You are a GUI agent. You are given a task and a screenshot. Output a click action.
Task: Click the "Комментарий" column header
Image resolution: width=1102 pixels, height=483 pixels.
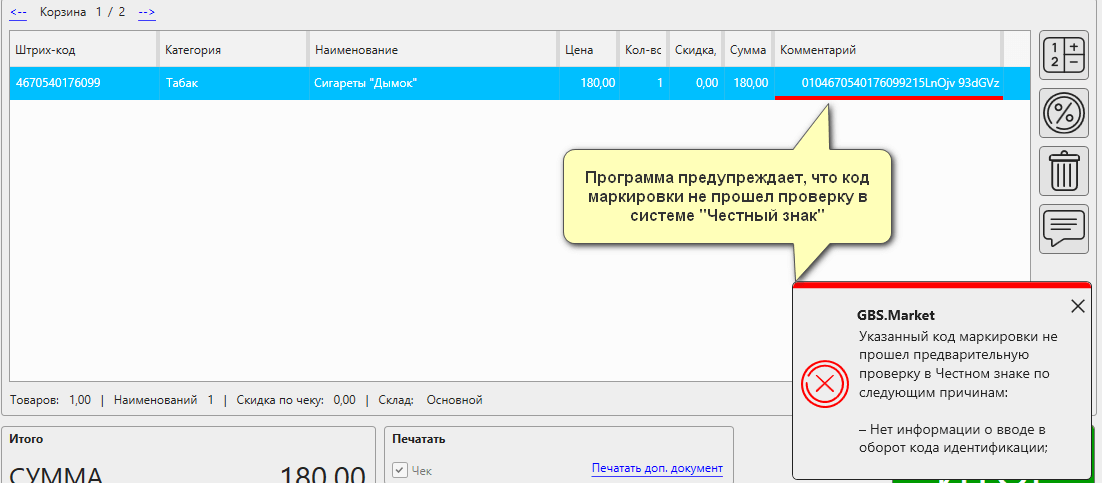coord(886,50)
